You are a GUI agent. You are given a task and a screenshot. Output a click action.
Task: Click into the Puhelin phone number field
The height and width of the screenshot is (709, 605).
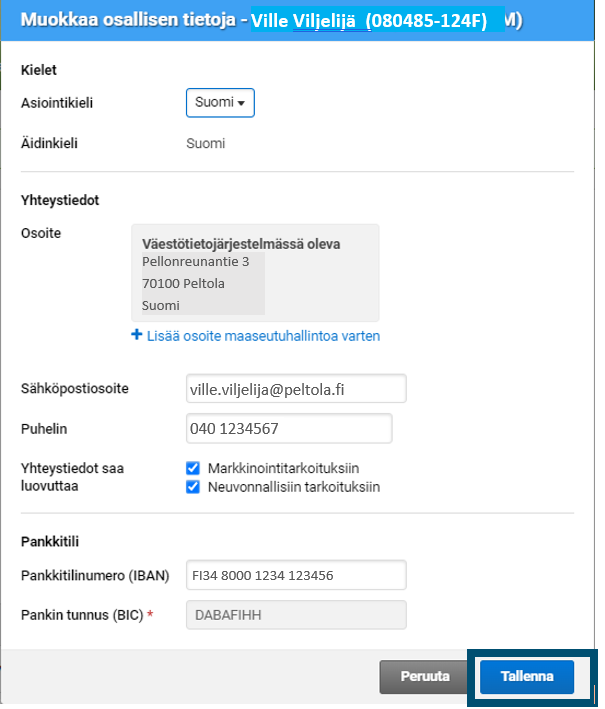289,428
